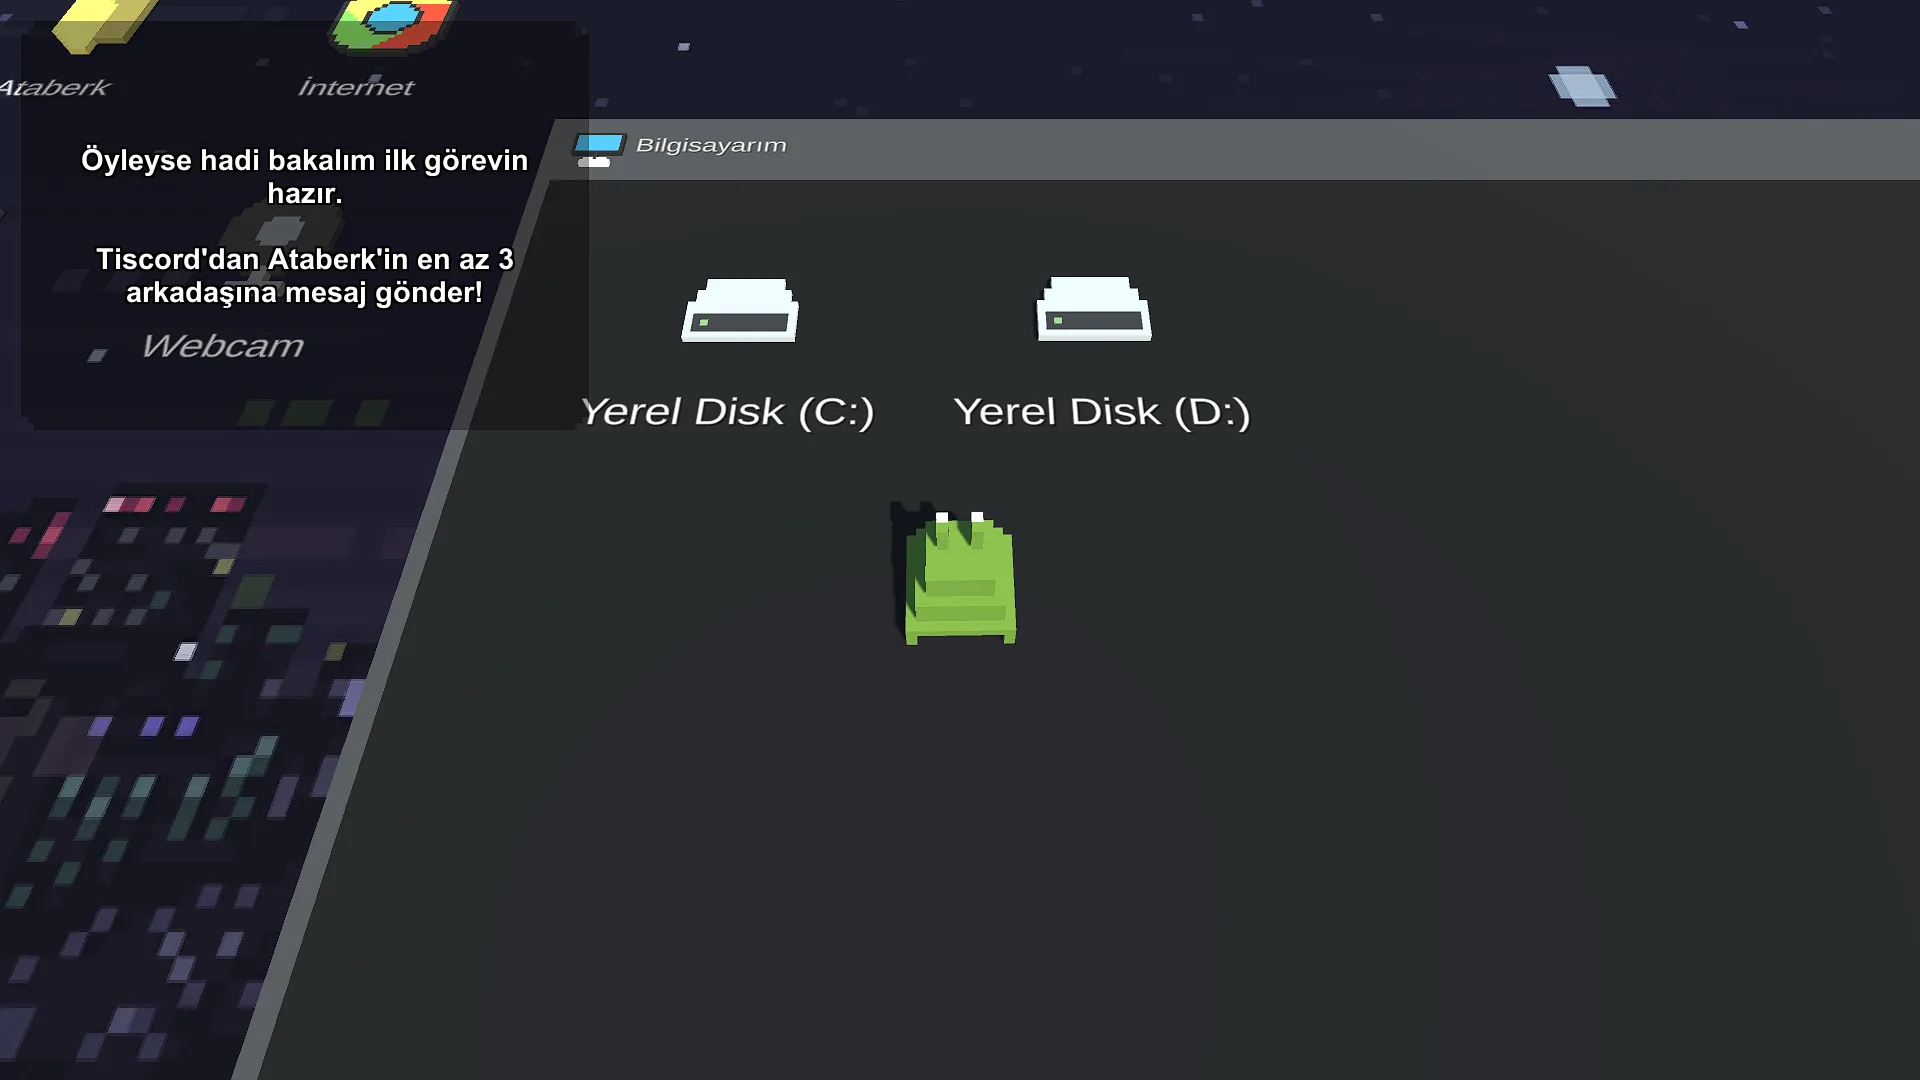Select the green blocky character

[x=960, y=580]
